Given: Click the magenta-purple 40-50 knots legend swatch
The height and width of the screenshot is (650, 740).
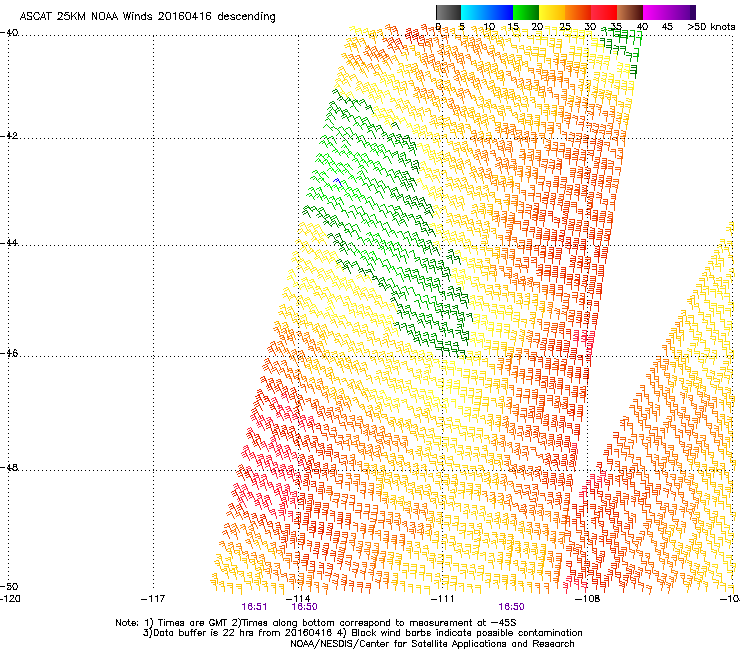Looking at the screenshot, I should [x=669, y=12].
